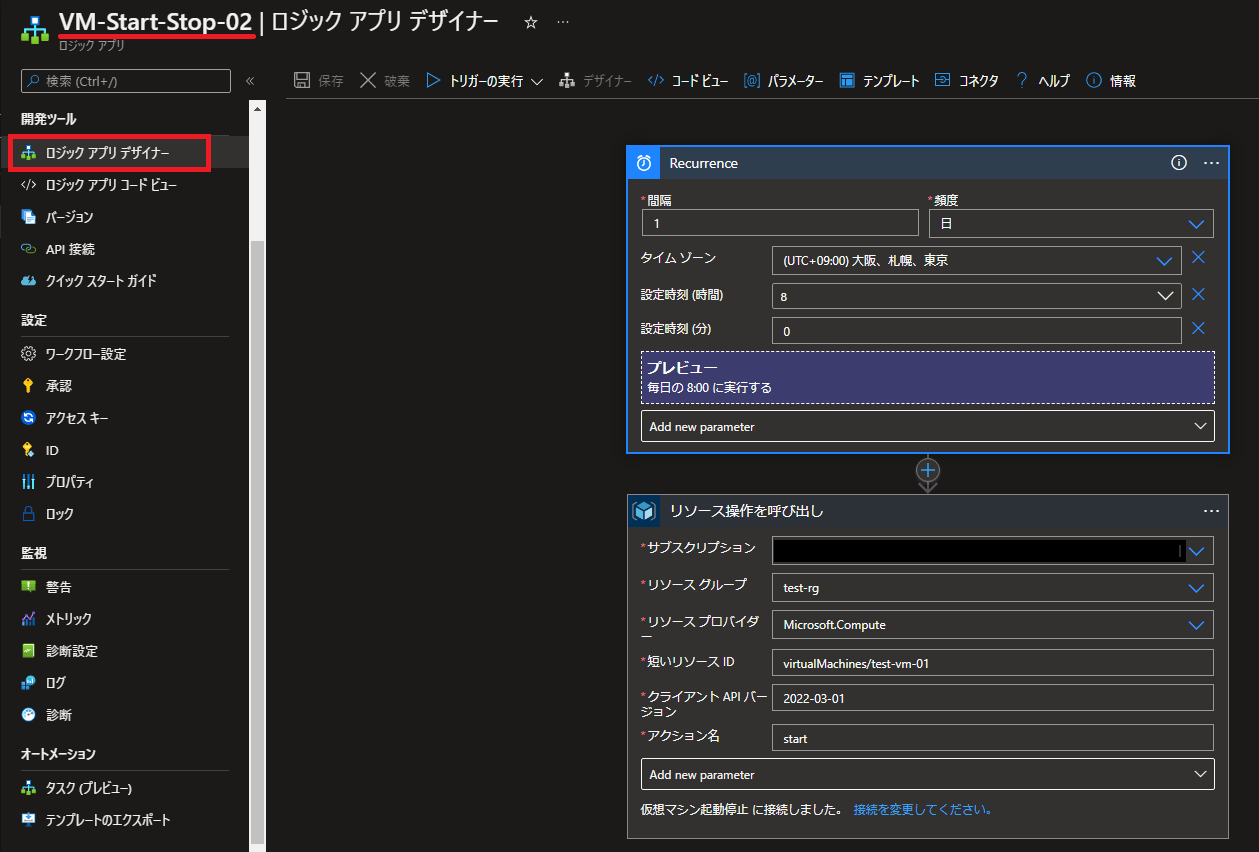Click the タスク (プレビュー) icon in sidebar

click(x=29, y=788)
